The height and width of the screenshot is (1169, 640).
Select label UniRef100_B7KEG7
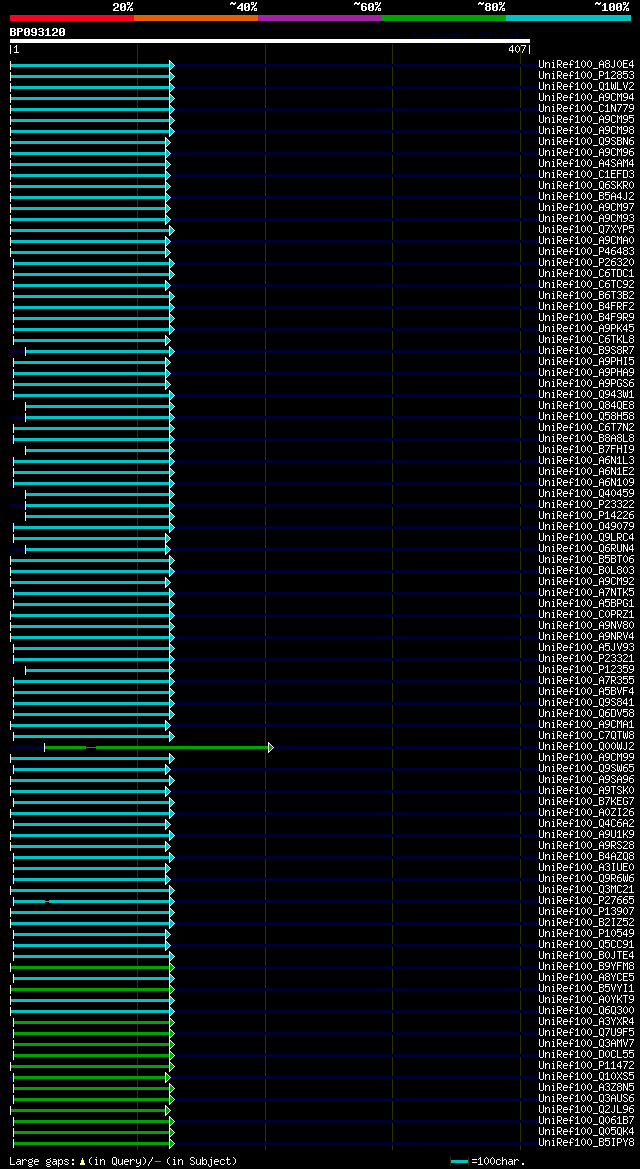tap(586, 801)
